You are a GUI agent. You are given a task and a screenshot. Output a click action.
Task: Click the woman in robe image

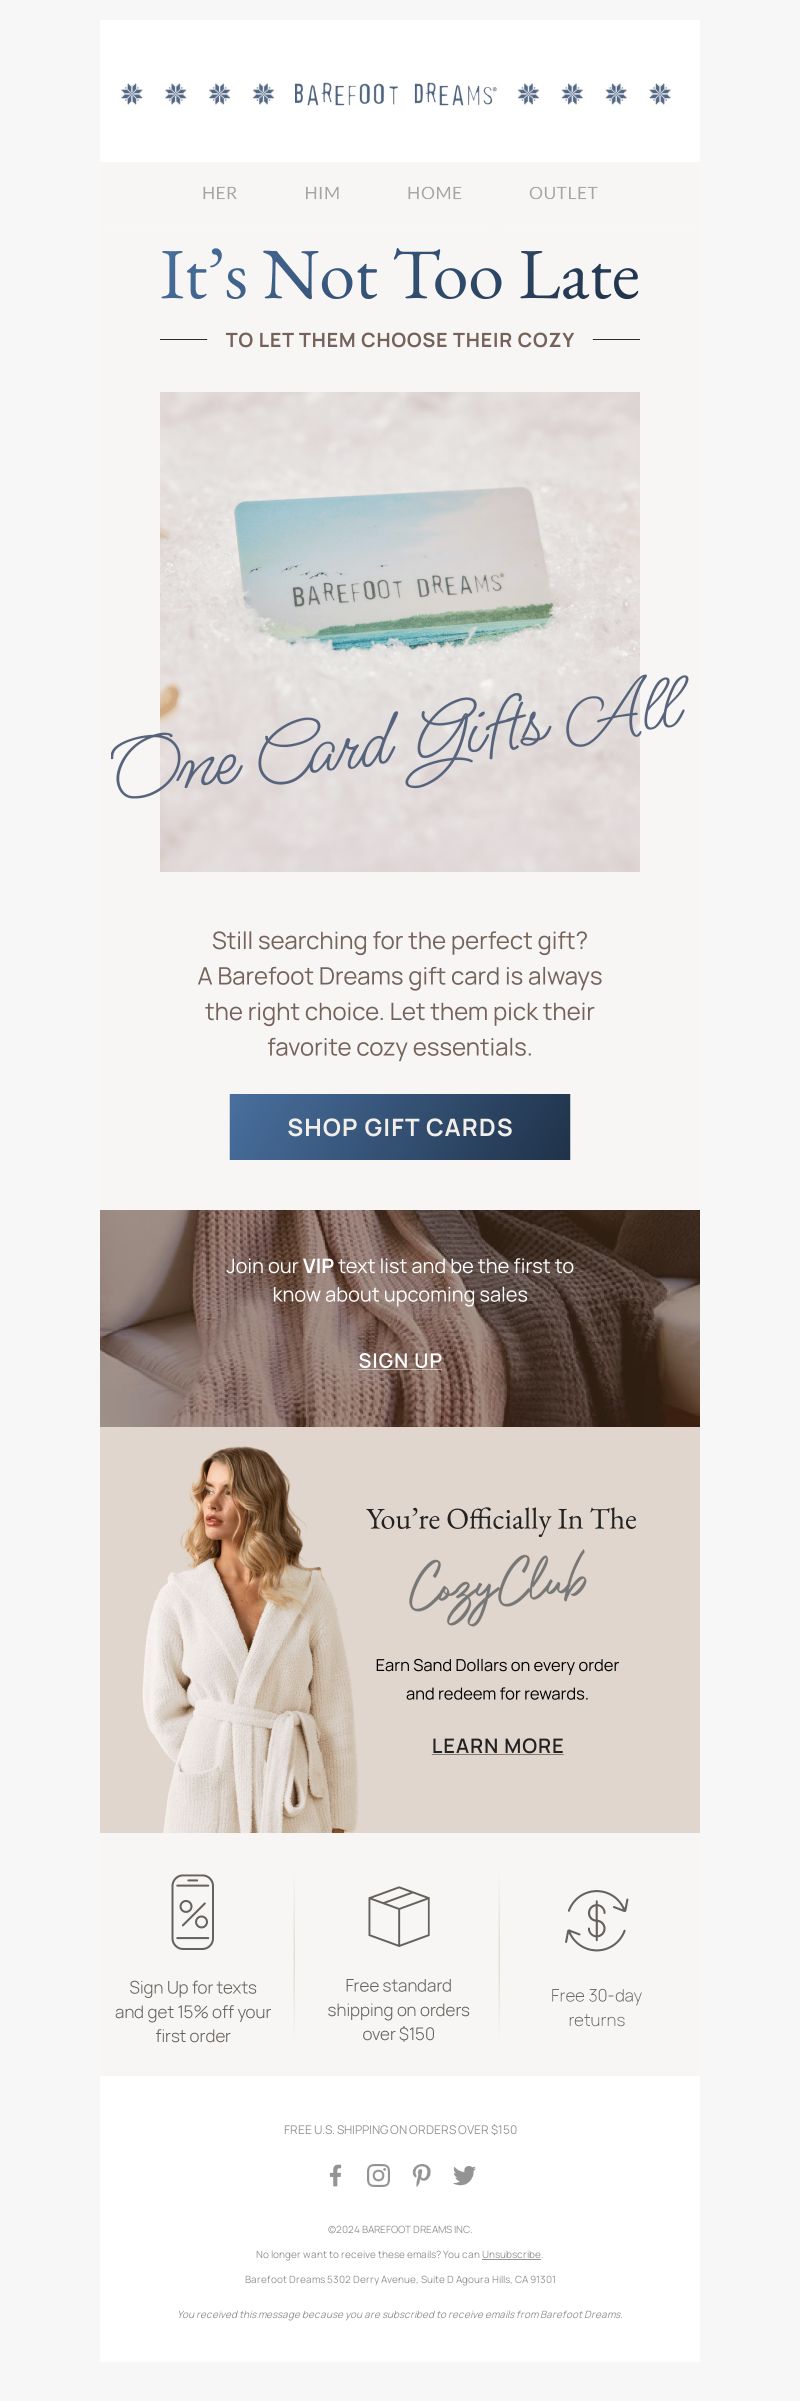(x=245, y=1640)
